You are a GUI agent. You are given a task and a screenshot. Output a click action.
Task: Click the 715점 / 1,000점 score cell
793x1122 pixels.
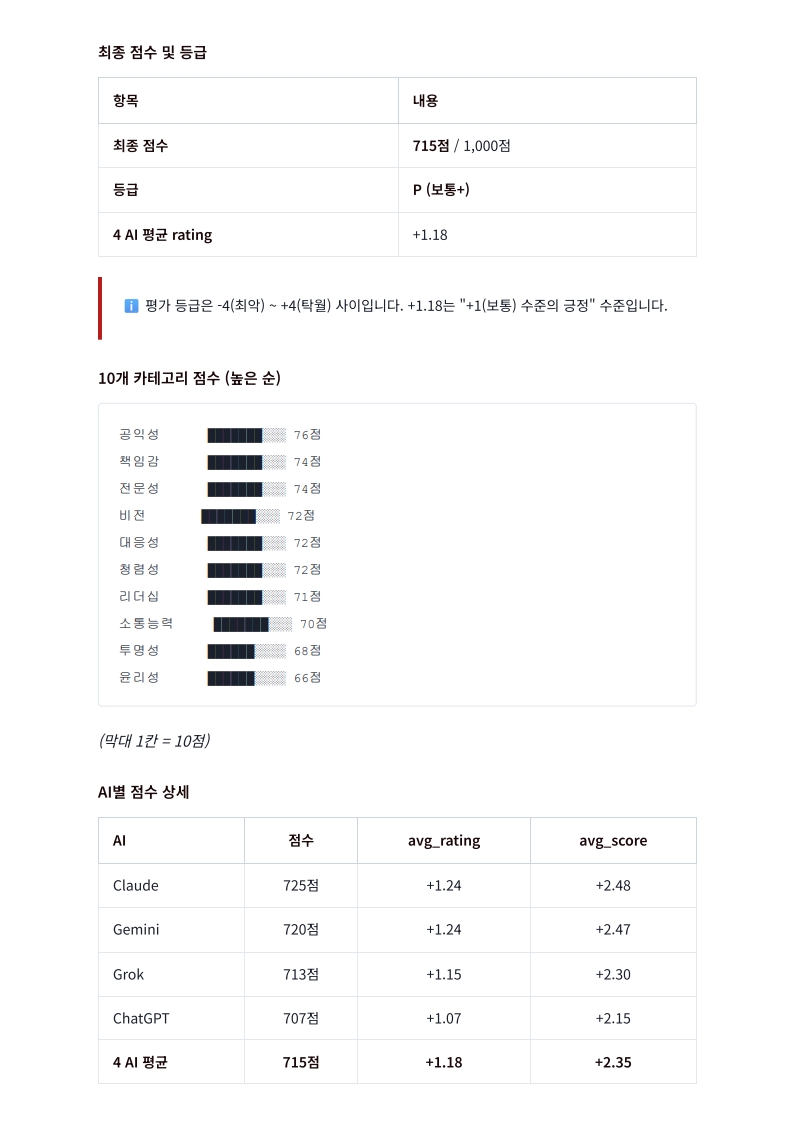[x=461, y=146]
